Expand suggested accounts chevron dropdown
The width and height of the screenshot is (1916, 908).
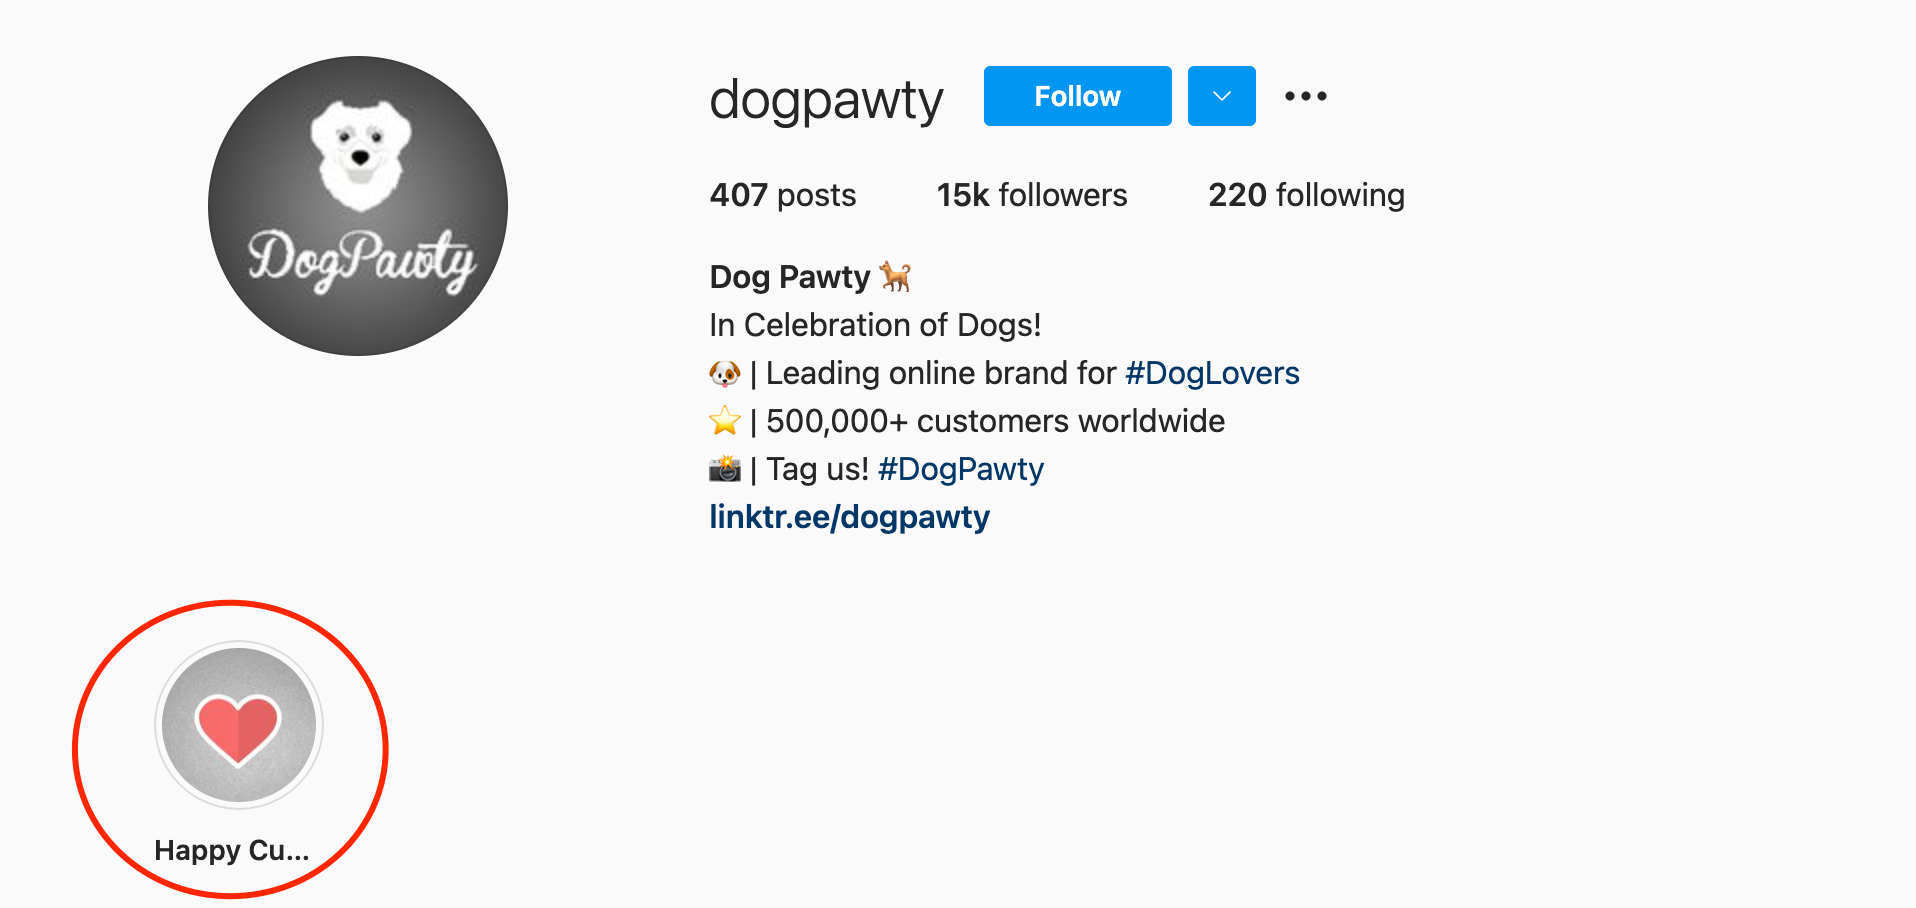1221,96
